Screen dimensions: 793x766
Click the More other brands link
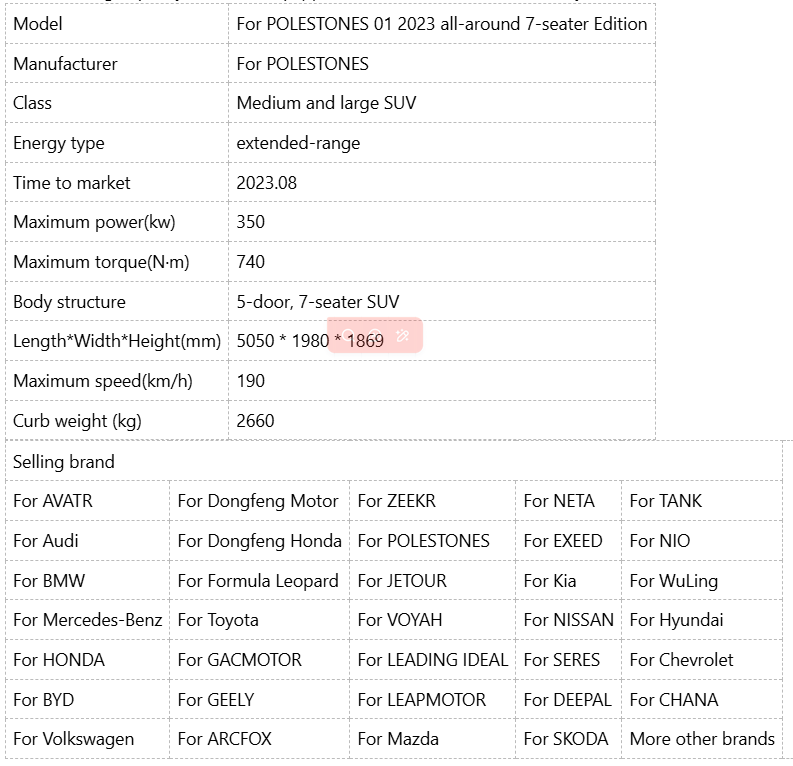point(702,740)
